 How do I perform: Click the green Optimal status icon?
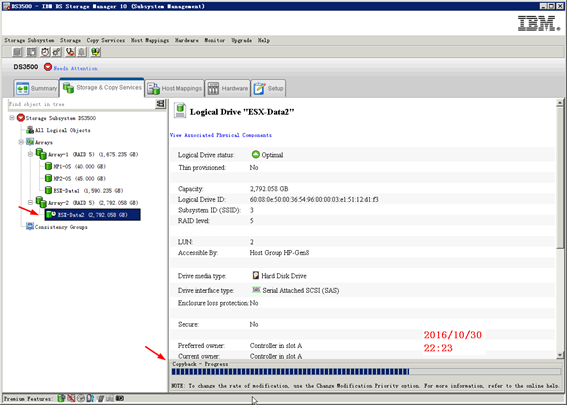click(255, 154)
